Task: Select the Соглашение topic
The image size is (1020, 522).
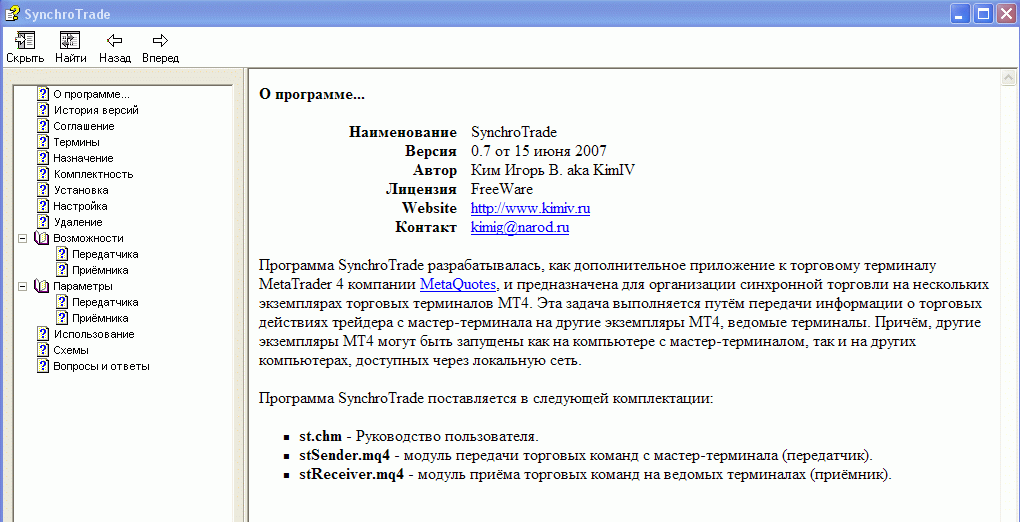Action: tap(84, 126)
